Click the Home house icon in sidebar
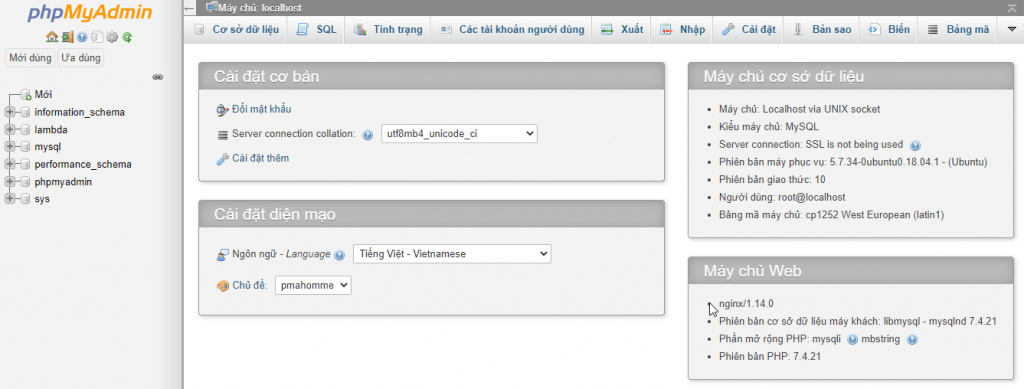 [x=52, y=37]
